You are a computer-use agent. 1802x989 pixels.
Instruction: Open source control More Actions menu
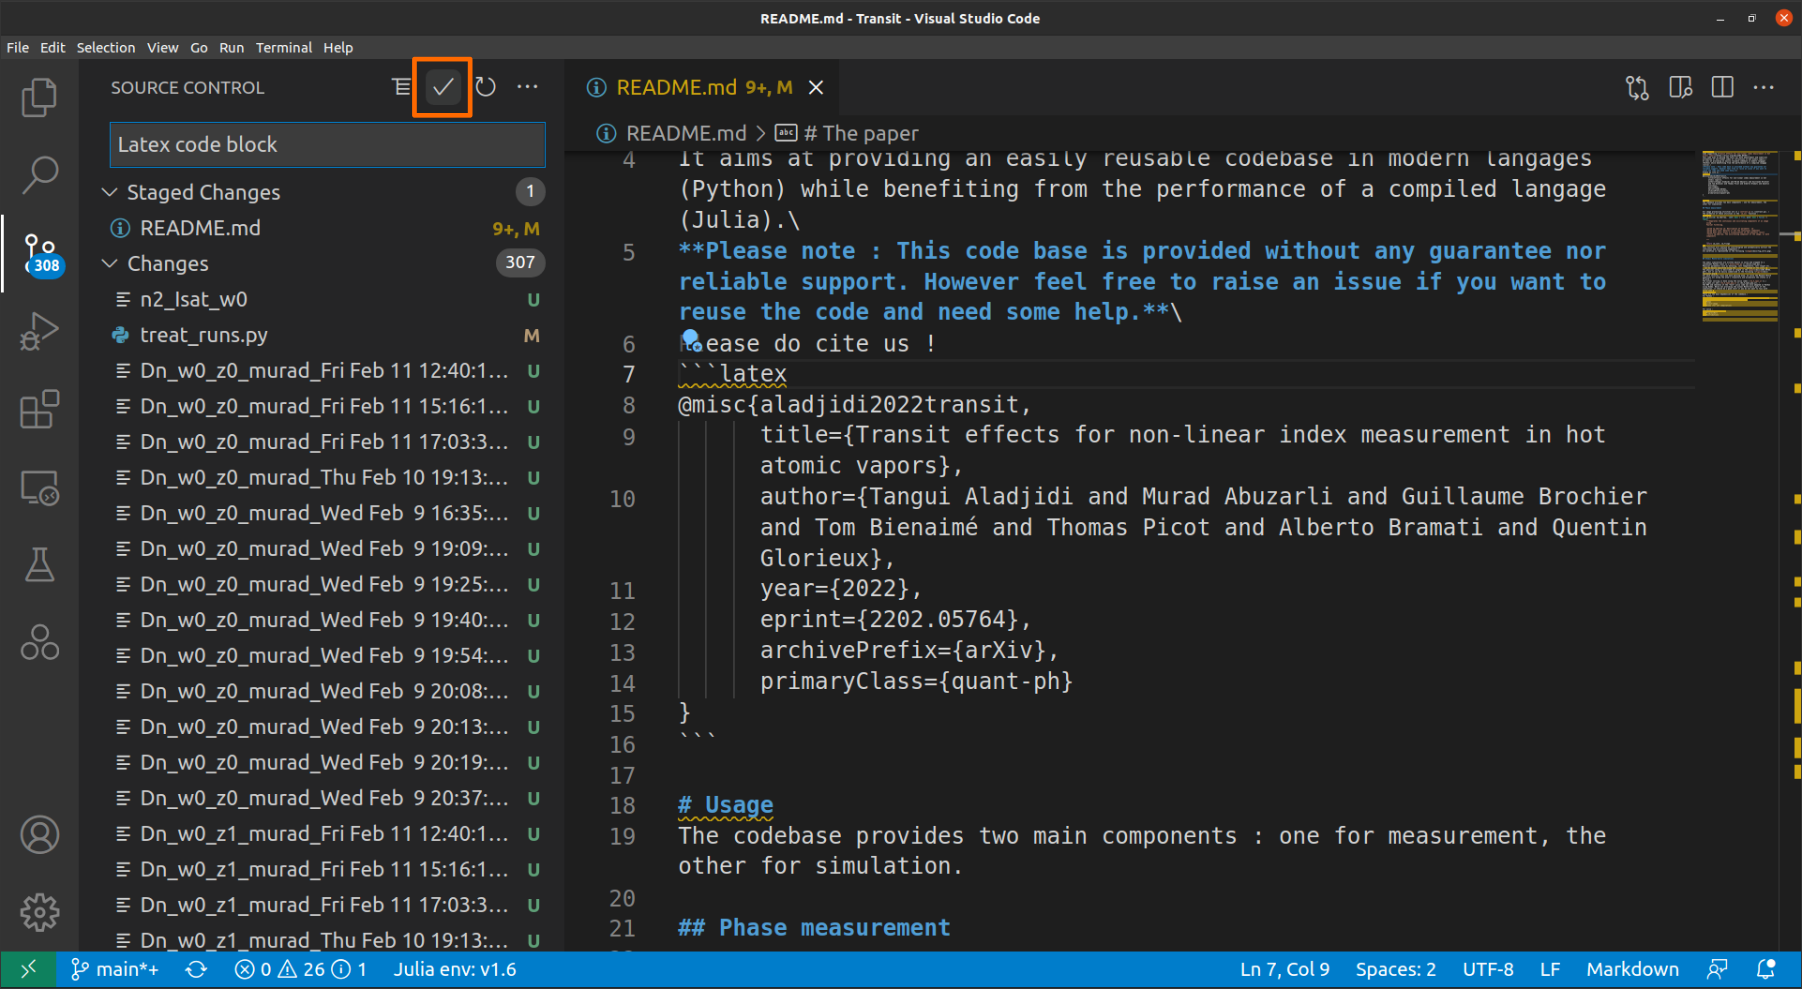[528, 88]
